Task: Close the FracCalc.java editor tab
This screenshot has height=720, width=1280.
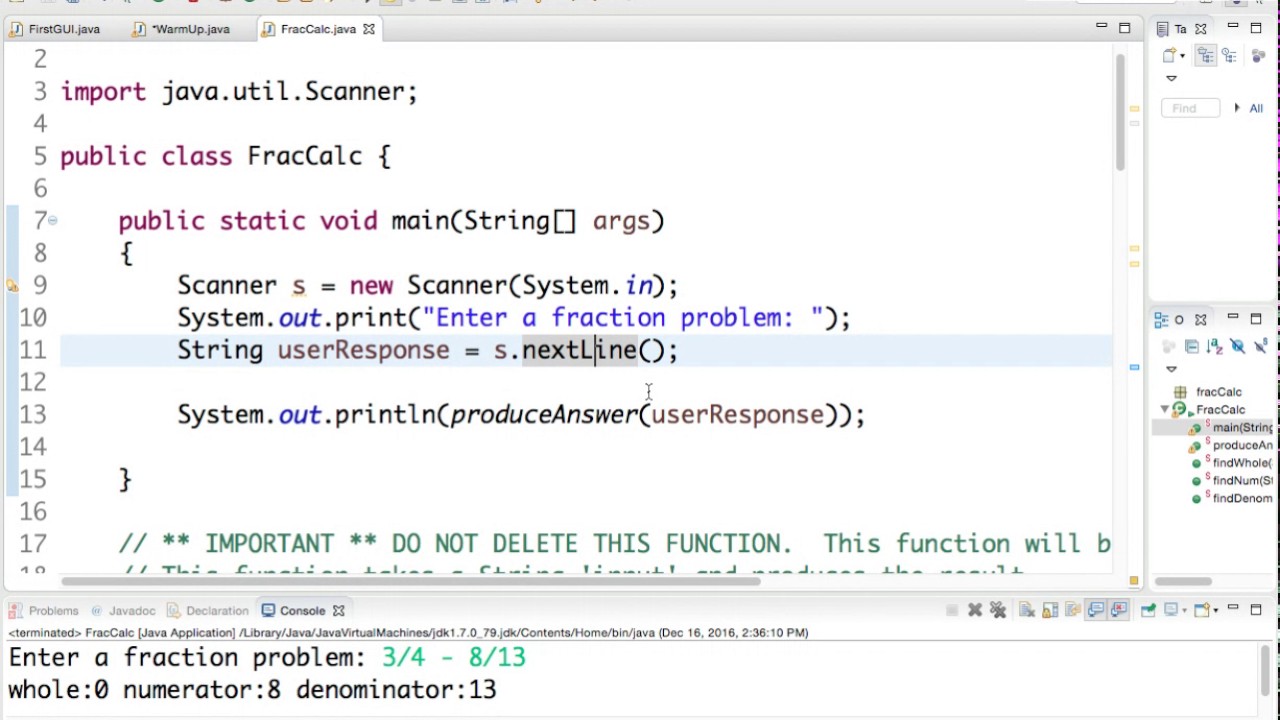Action: pyautogui.click(x=369, y=29)
